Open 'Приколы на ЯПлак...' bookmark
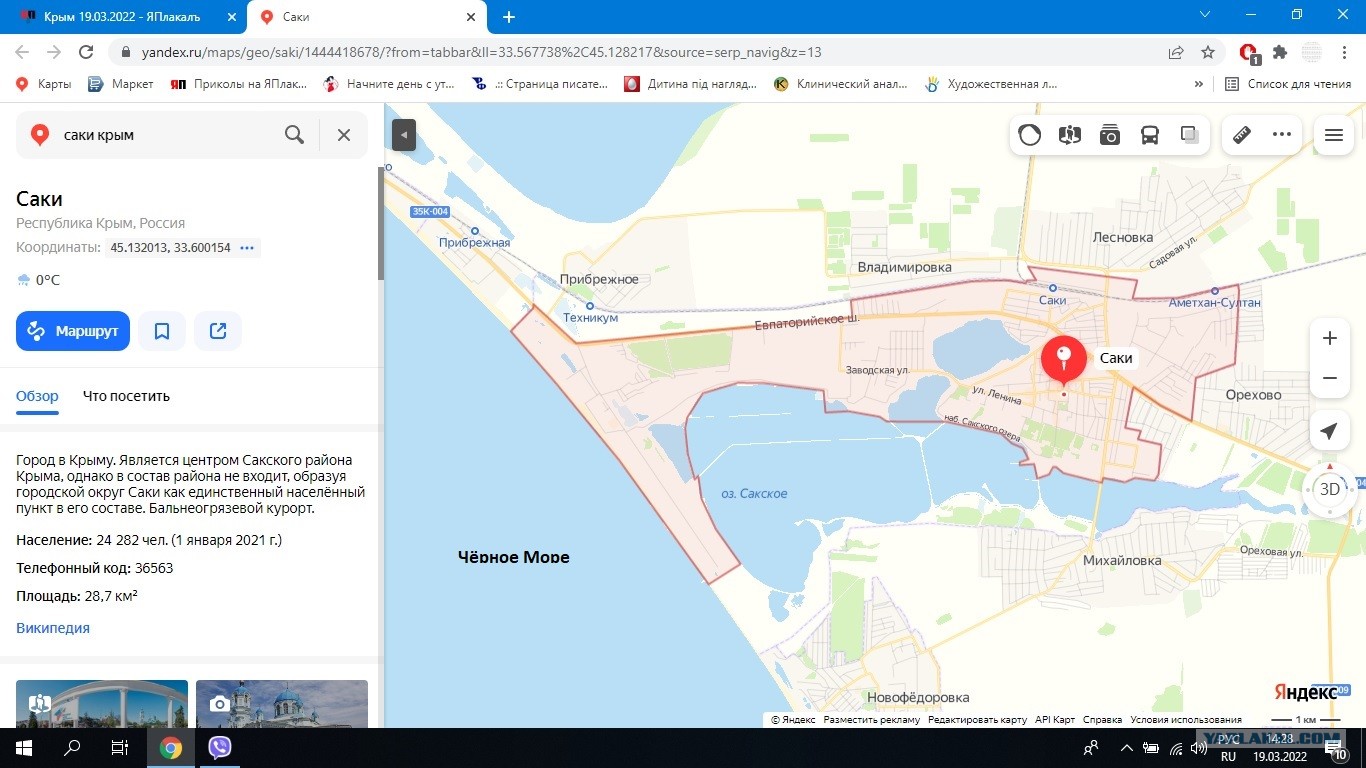 239,84
